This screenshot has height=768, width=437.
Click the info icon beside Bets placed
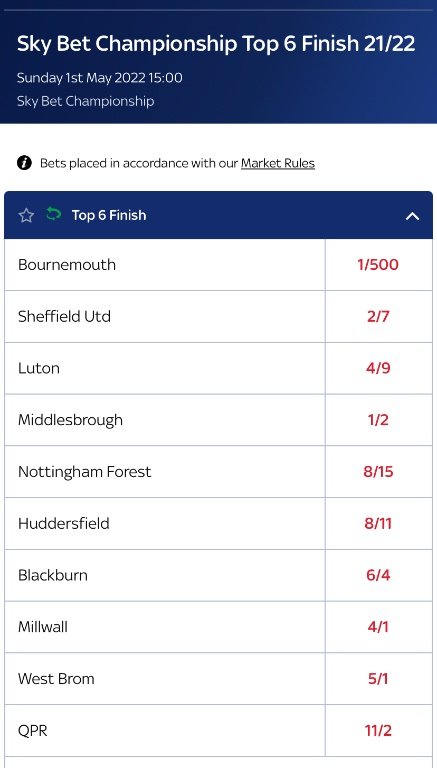pyautogui.click(x=24, y=163)
